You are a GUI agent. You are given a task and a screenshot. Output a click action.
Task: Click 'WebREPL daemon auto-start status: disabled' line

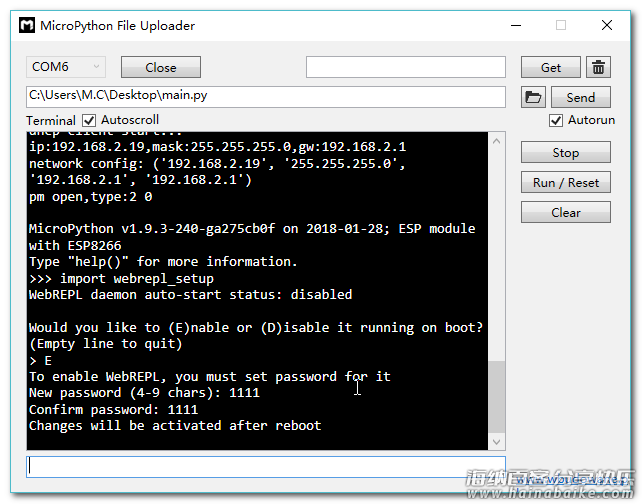pos(190,295)
